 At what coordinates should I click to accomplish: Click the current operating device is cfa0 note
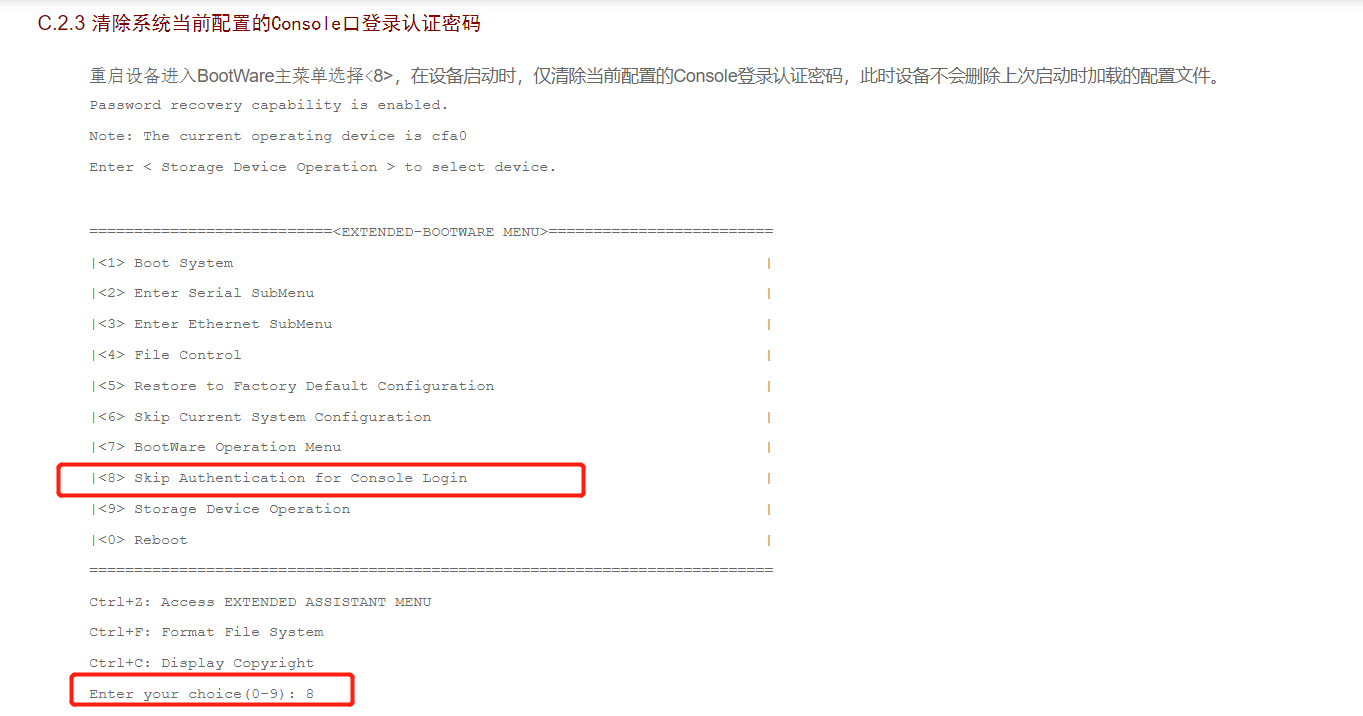coord(278,136)
